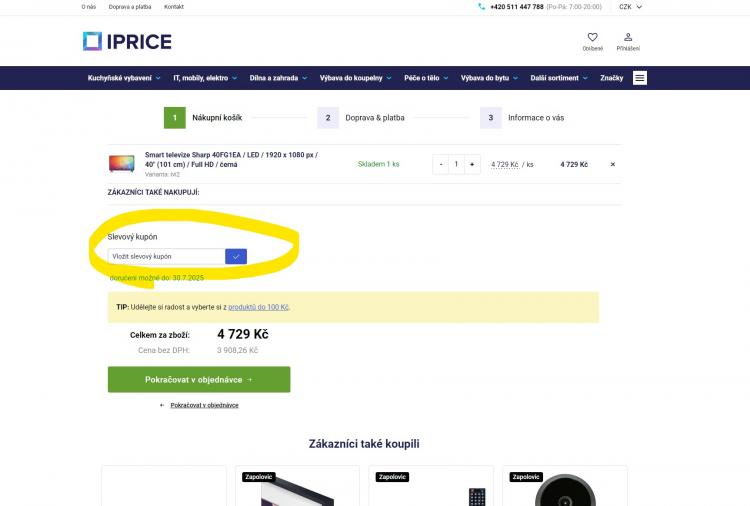The width and height of the screenshot is (750, 506).
Task: Click small Pokračovat v objednávce back link
Action: click(x=204, y=405)
